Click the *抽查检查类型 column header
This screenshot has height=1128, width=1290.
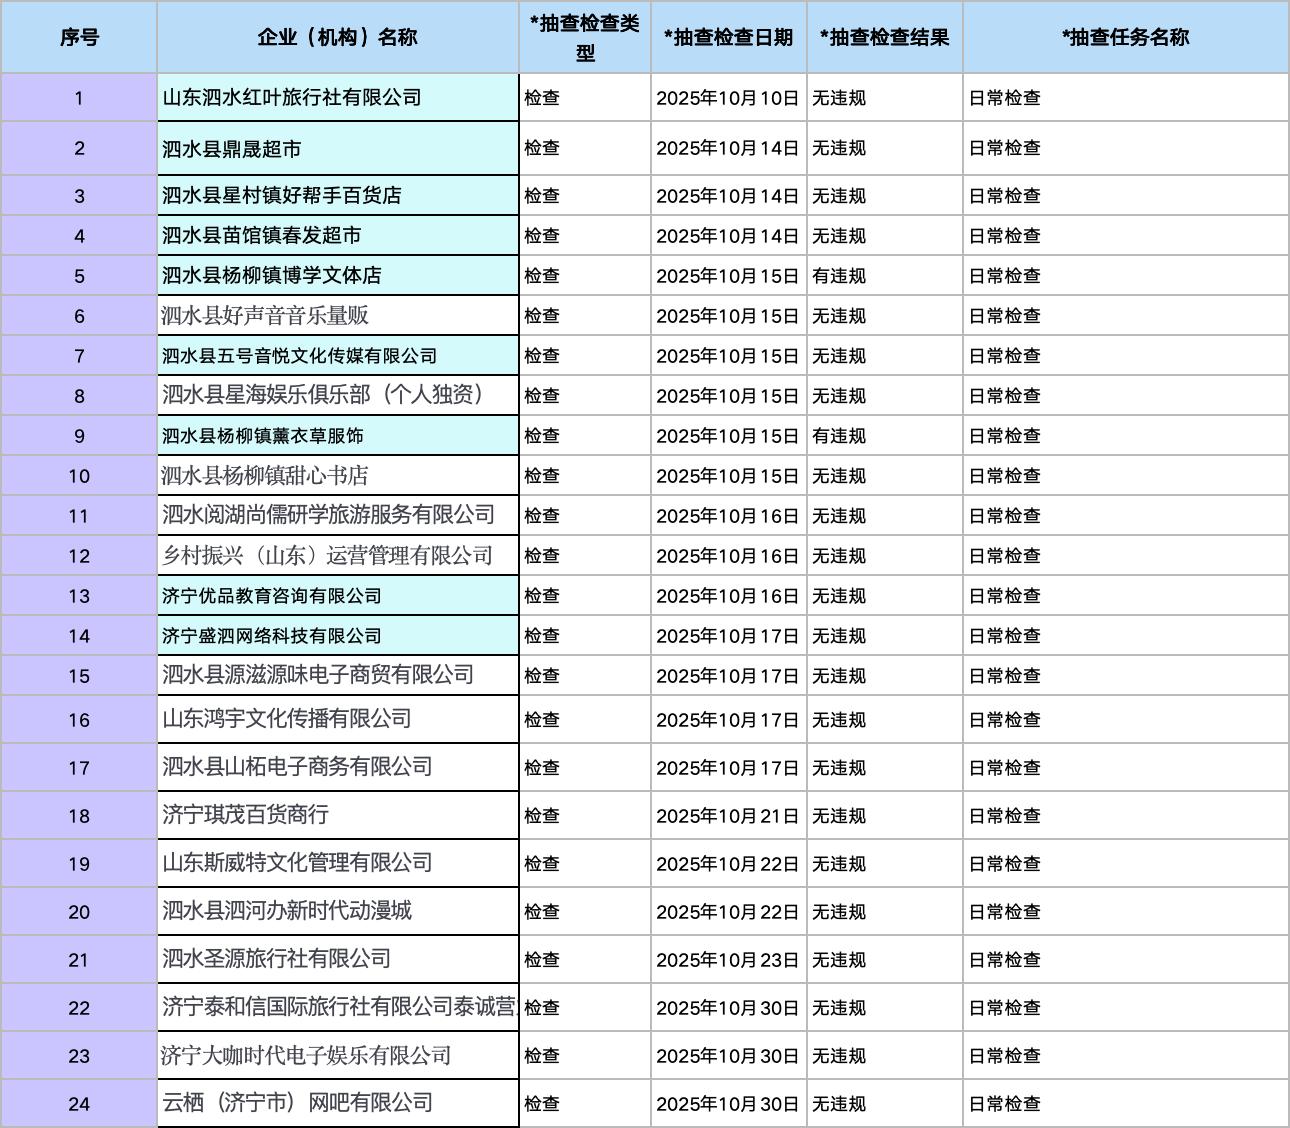(585, 37)
